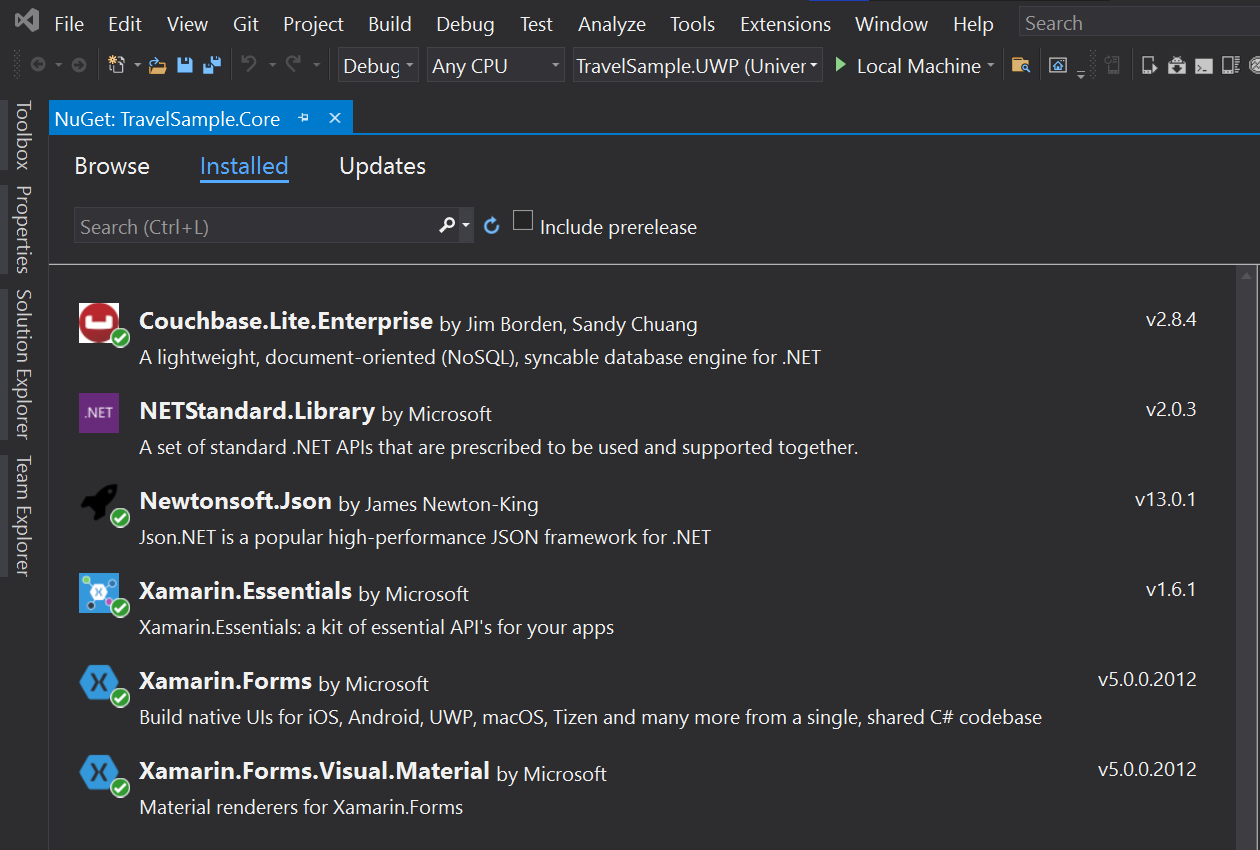Click the Open File folder icon
Image resolution: width=1260 pixels, height=850 pixels.
tap(158, 66)
